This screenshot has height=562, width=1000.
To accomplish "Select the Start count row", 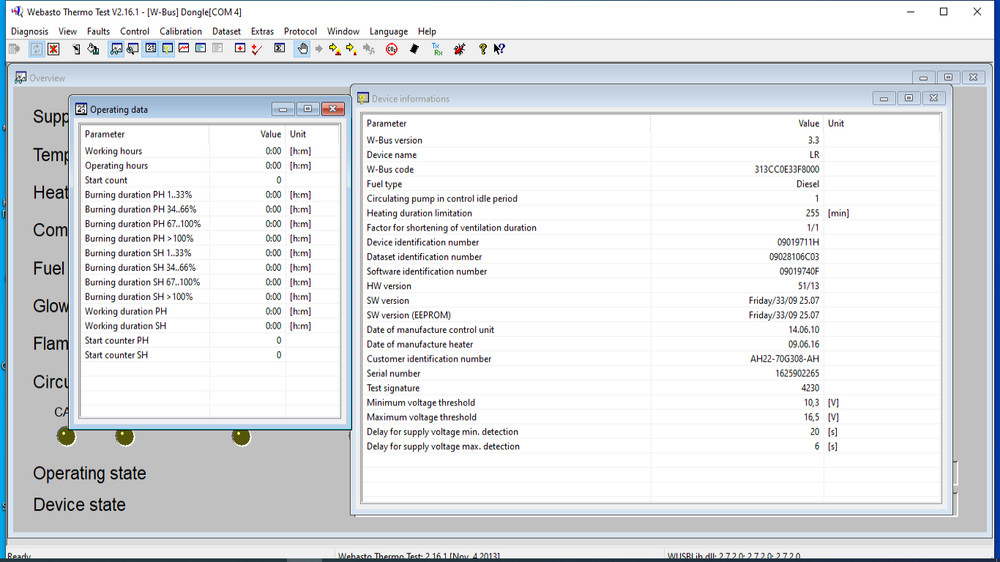I will 210,181.
